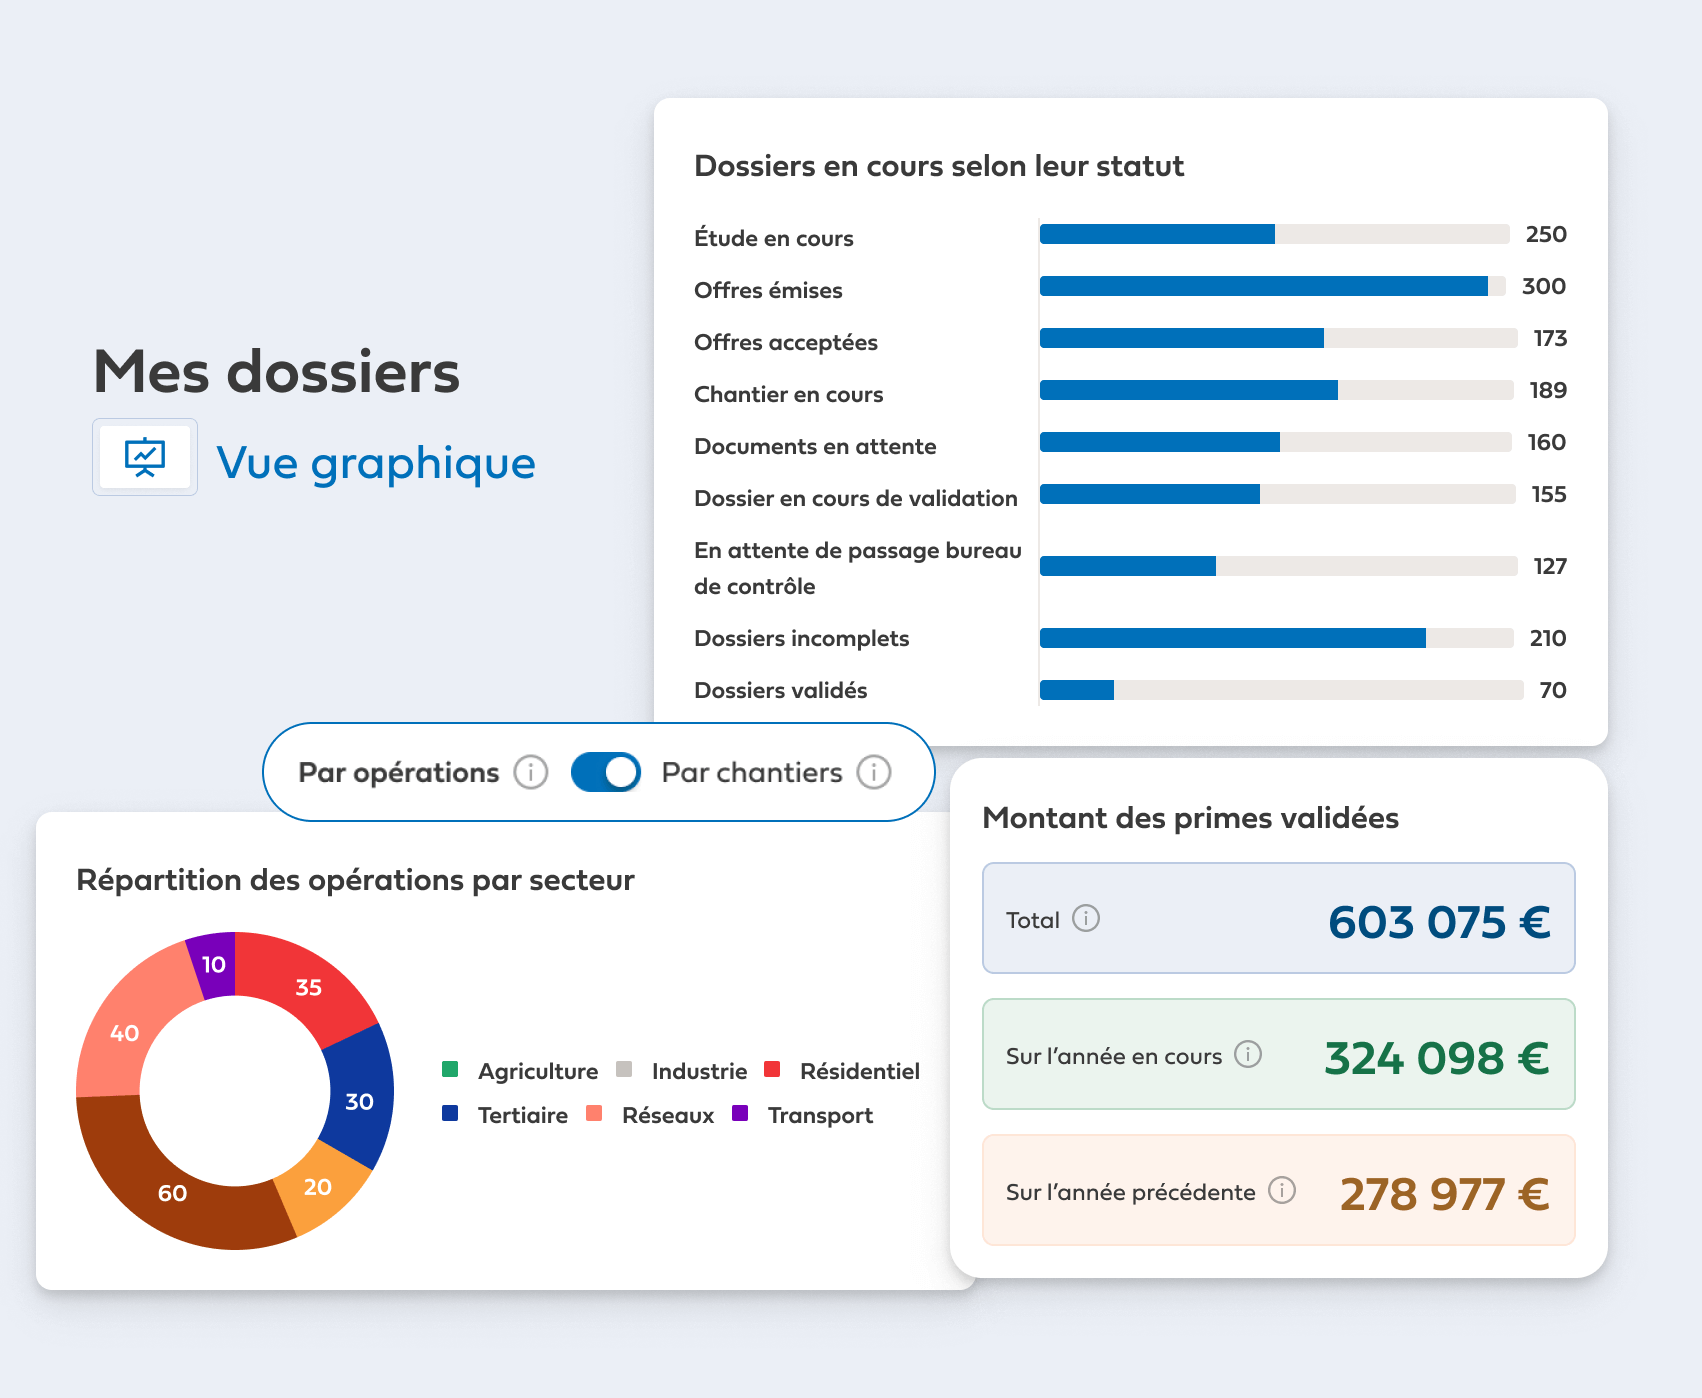1702x1398 pixels.
Task: Click the Vue graphique link
Action: coord(376,462)
